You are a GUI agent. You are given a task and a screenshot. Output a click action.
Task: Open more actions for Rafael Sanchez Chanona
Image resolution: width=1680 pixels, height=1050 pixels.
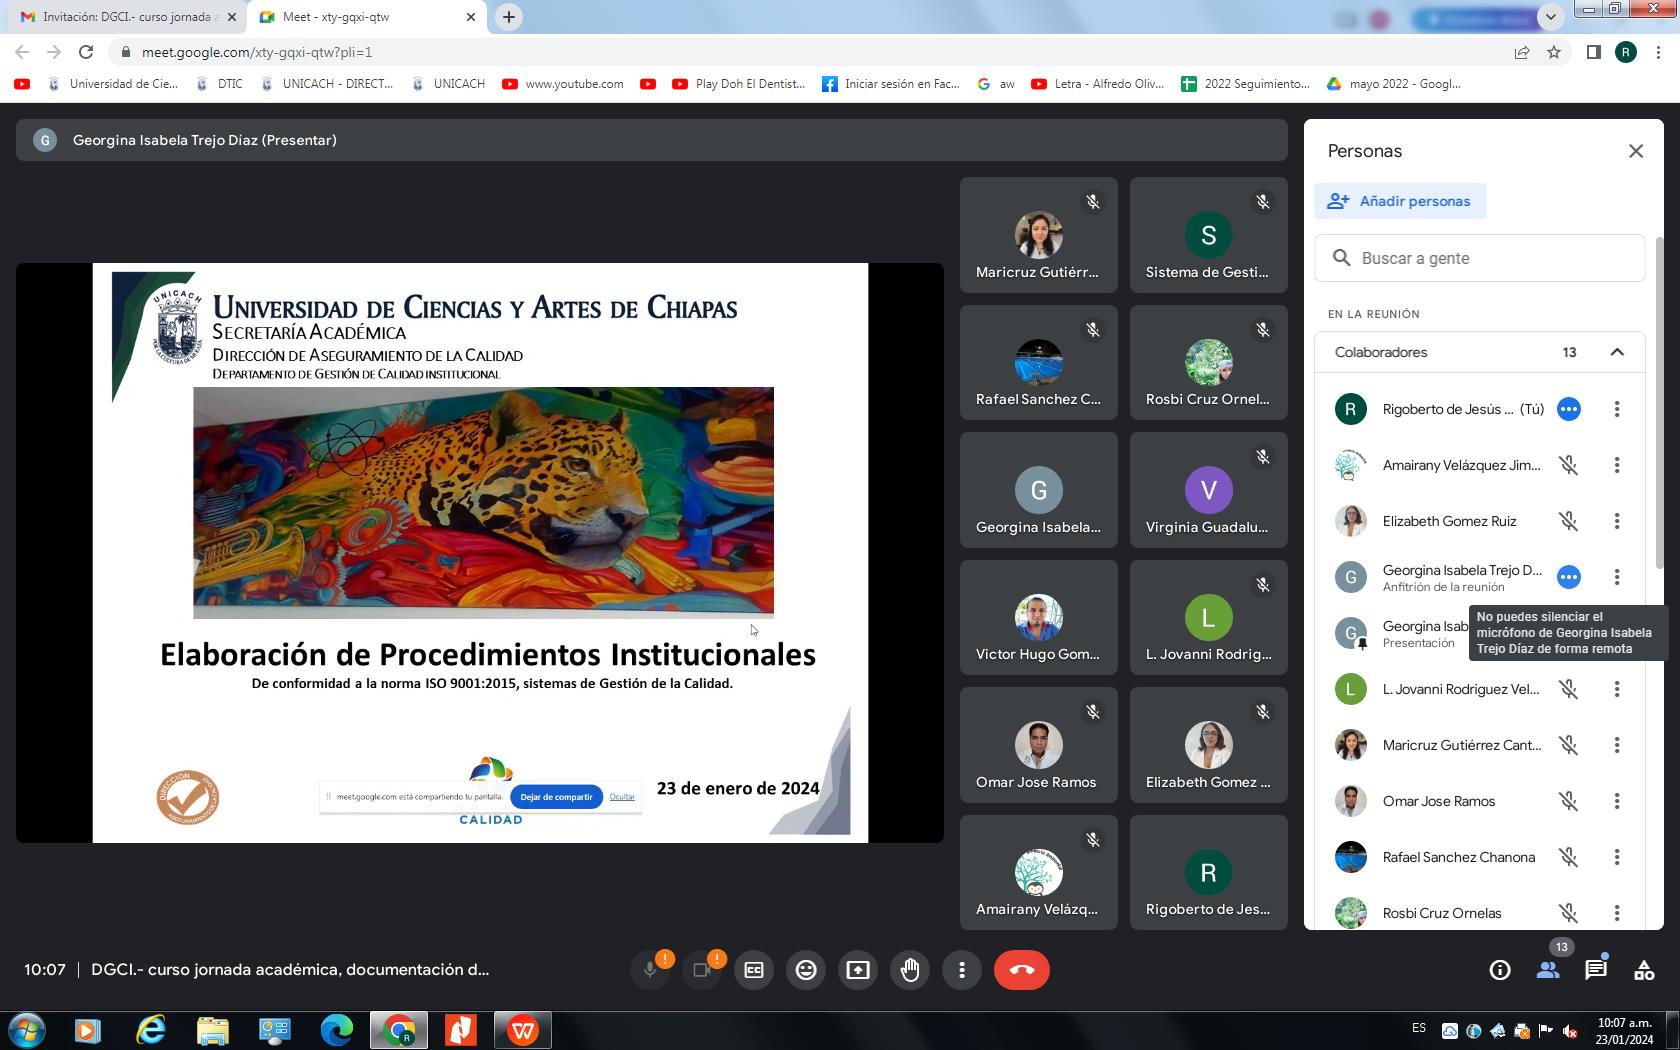[1617, 857]
